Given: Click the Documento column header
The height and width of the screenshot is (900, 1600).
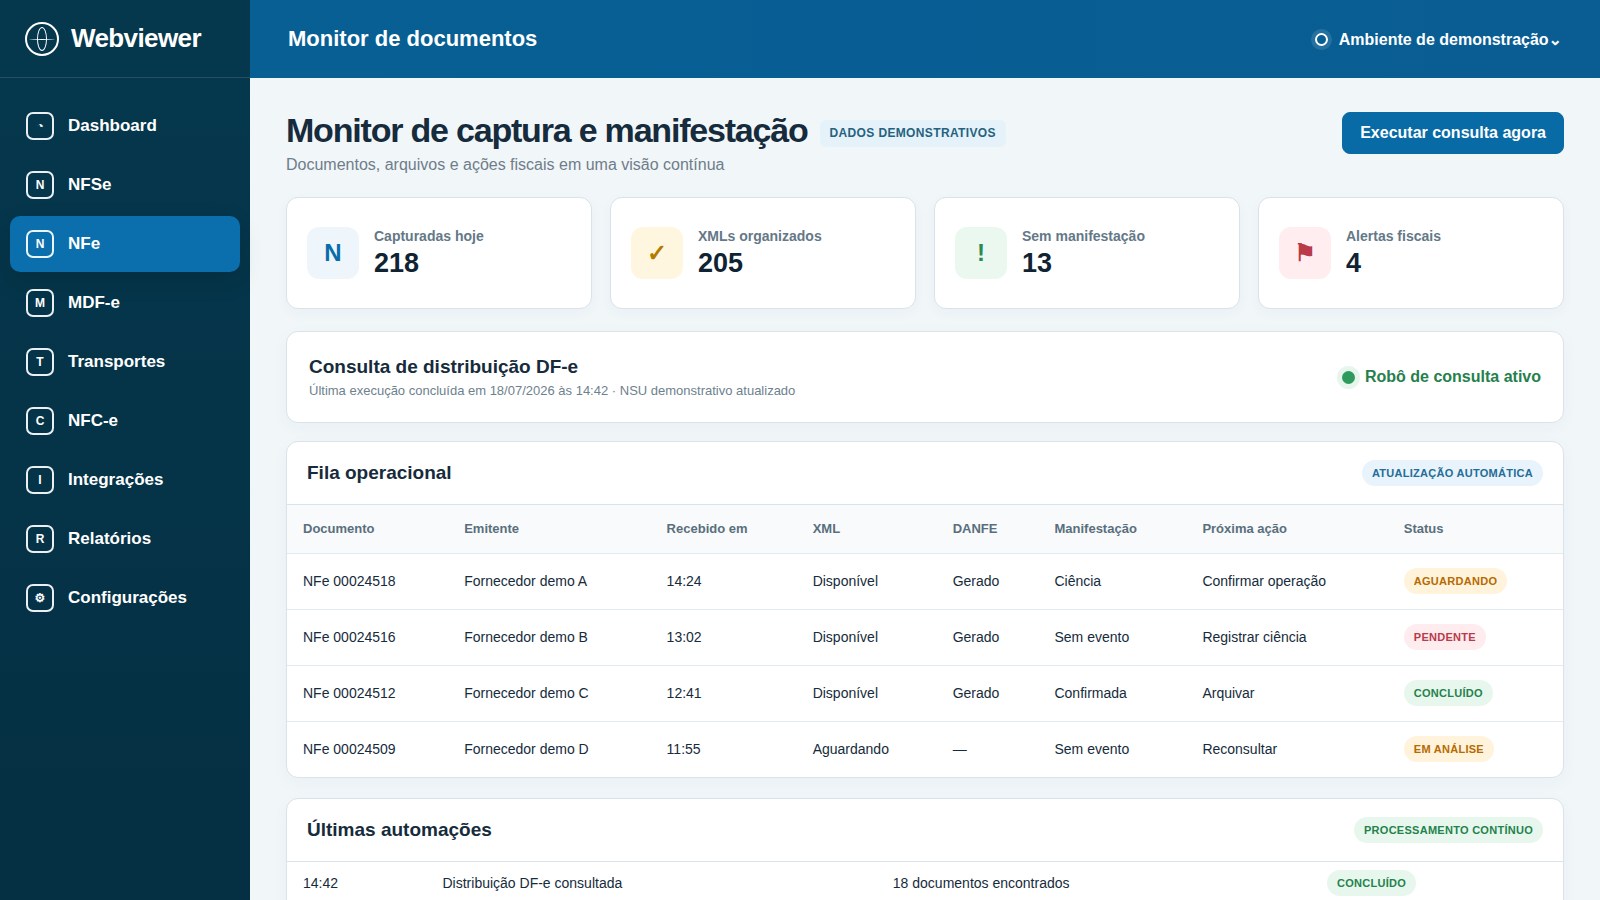Looking at the screenshot, I should (338, 529).
